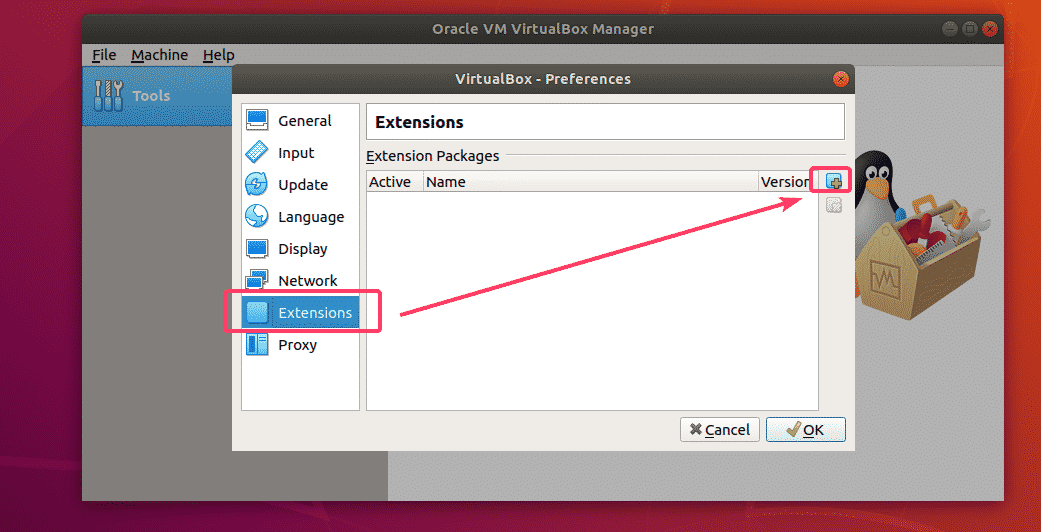Select the Proxy icon in sidebar
This screenshot has width=1041, height=532.
click(257, 345)
